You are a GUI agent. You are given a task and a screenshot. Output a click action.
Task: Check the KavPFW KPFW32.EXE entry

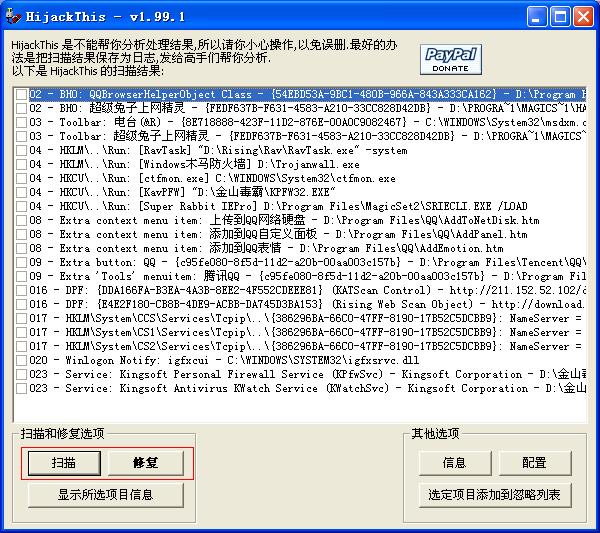click(21, 192)
